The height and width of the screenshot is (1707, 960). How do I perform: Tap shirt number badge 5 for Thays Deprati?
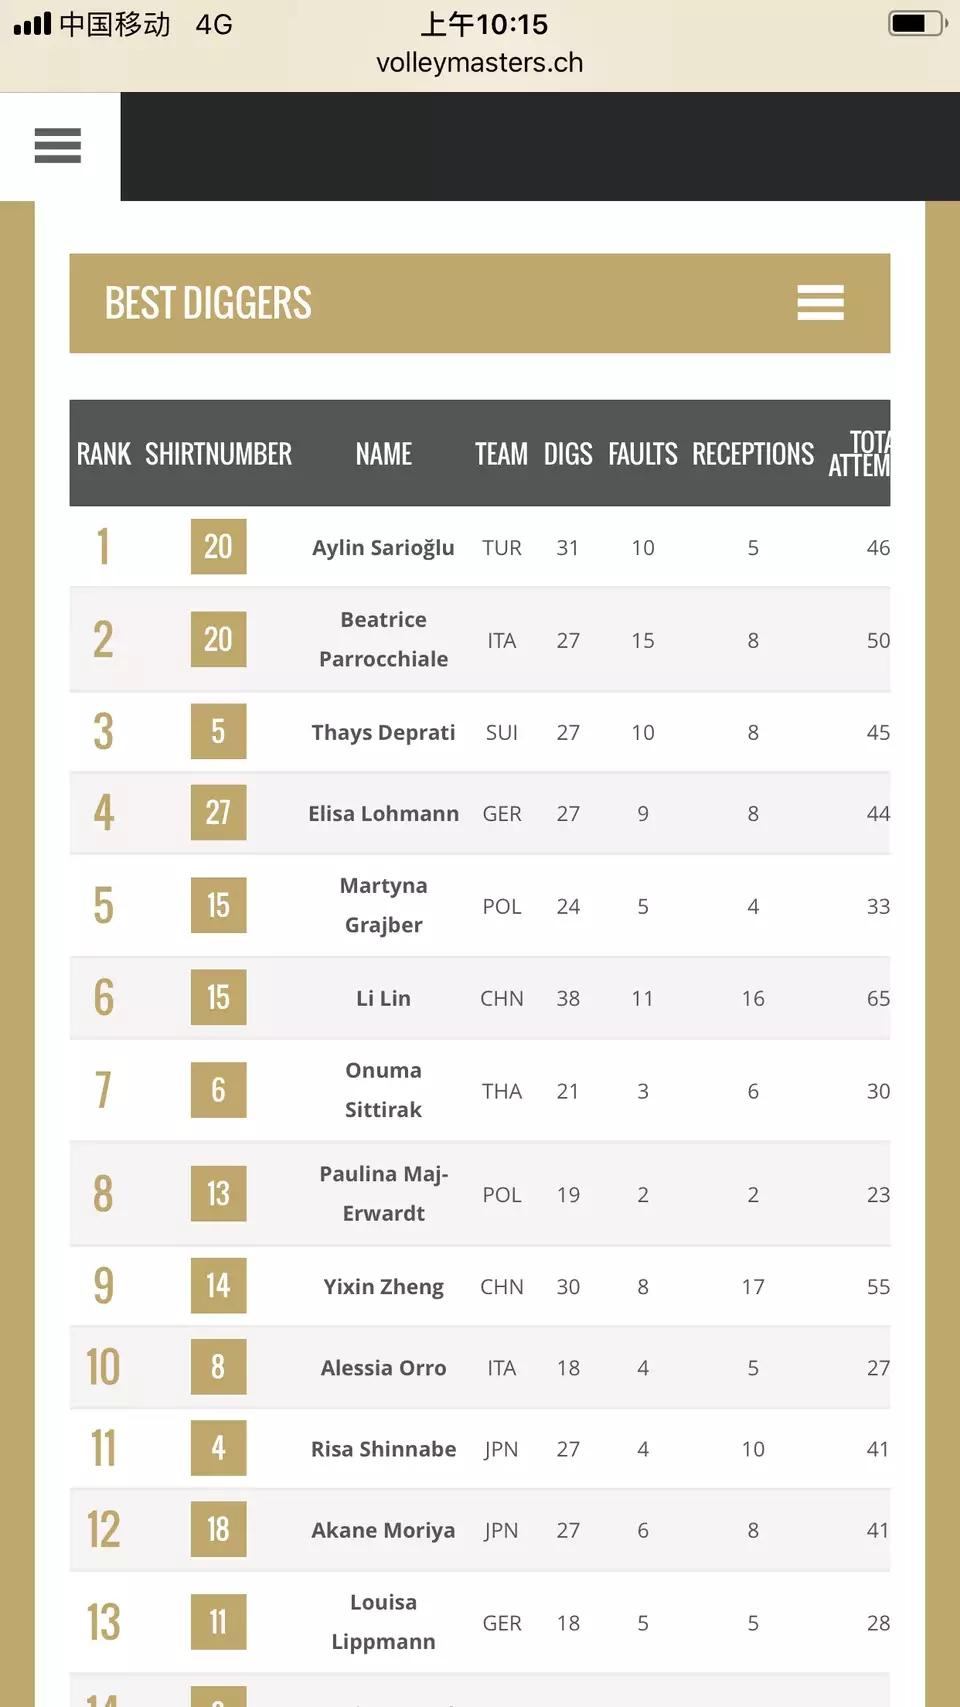(x=218, y=732)
